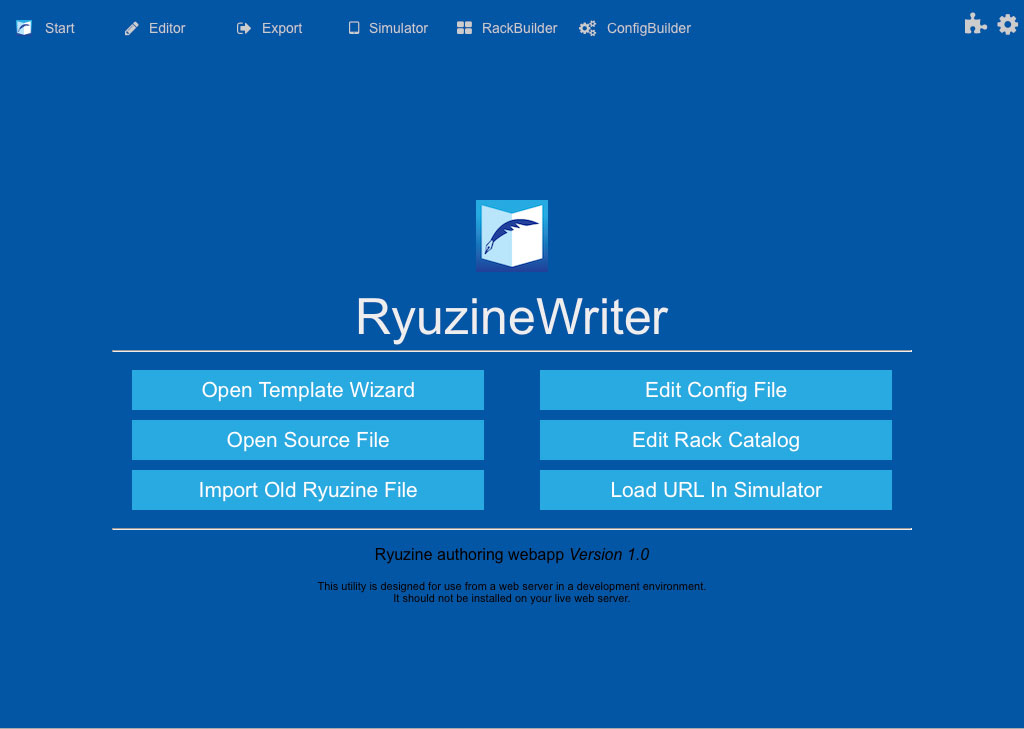Click the ConfigBuilder gears icon
The image size is (1024, 729).
(588, 28)
